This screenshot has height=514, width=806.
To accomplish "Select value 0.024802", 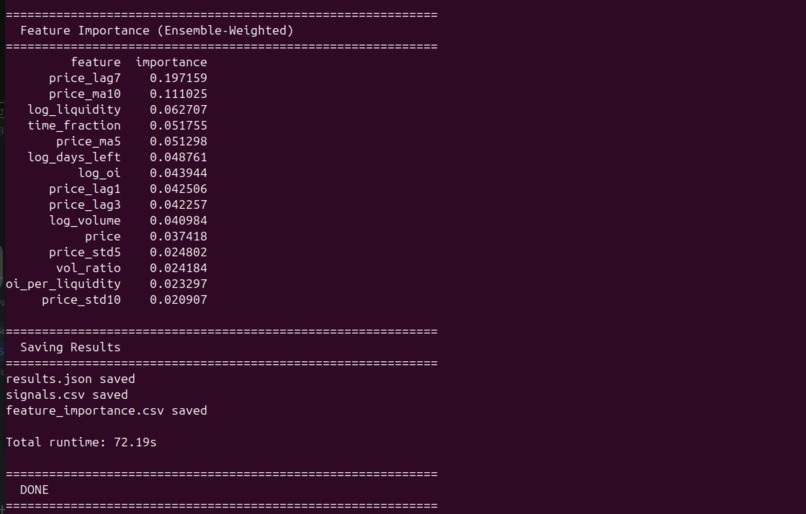I will [178, 252].
